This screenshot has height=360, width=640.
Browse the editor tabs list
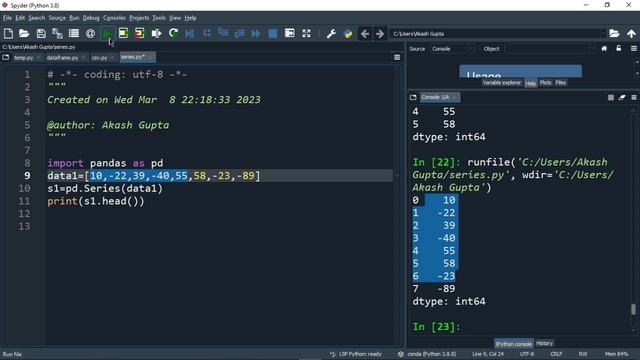click(x=6, y=58)
